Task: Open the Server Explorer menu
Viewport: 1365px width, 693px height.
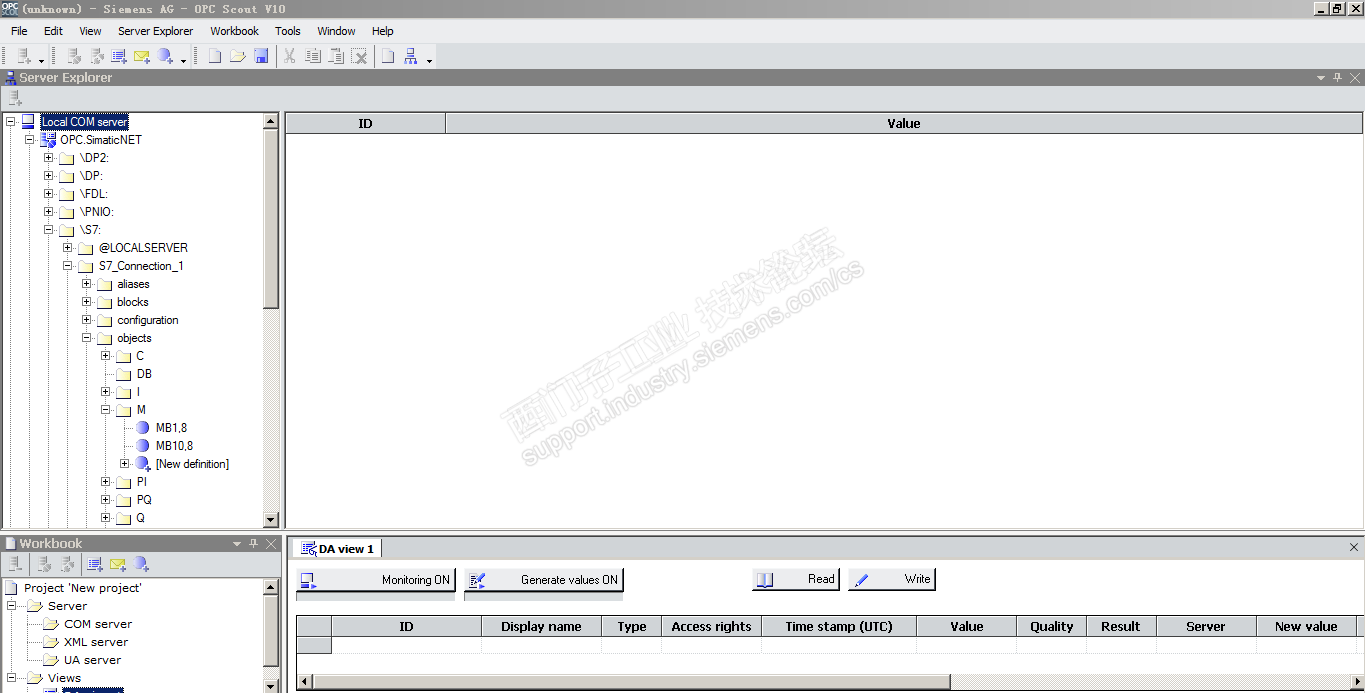Action: tap(155, 31)
